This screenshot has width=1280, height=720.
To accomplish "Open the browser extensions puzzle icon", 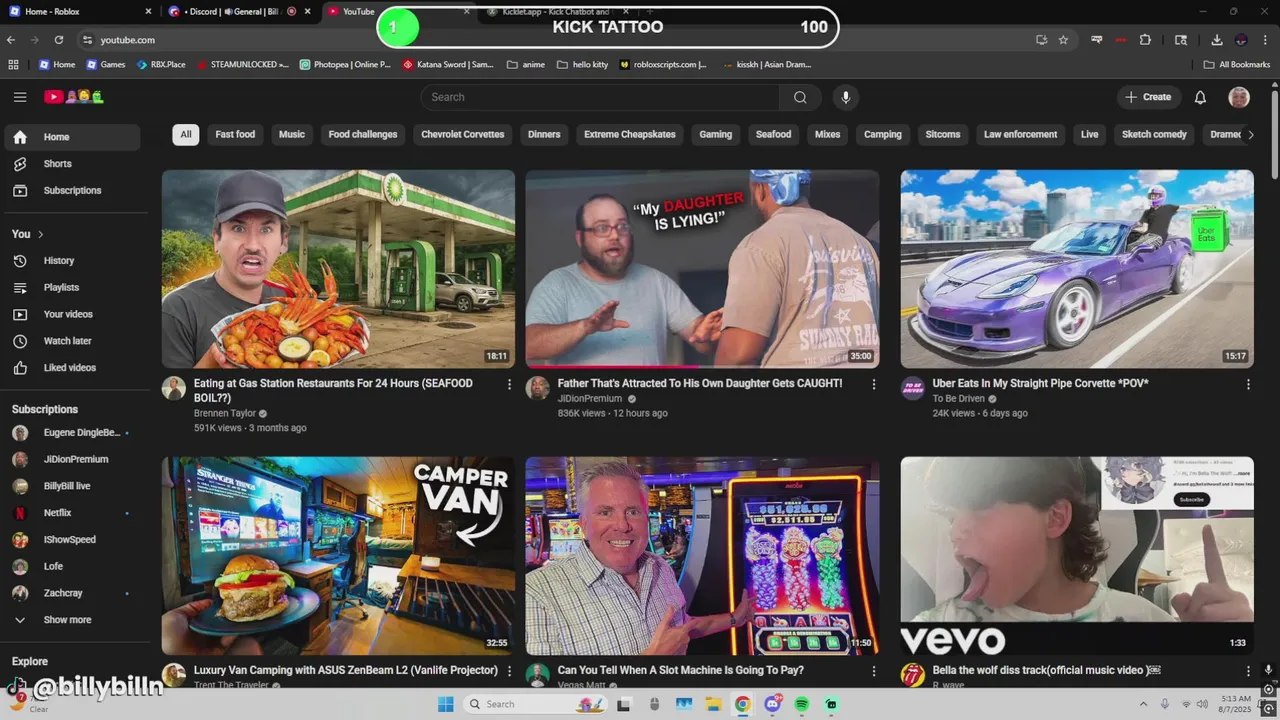I will coord(1145,40).
